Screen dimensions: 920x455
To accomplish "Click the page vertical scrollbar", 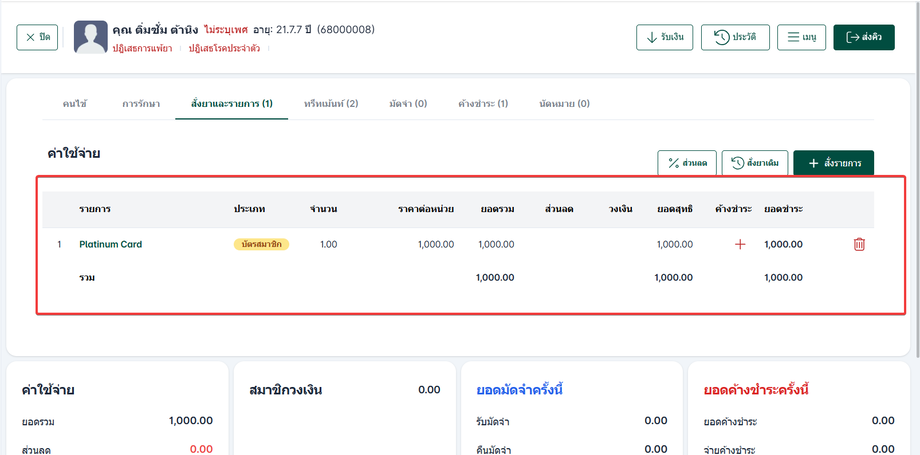I will (x=918, y=179).
